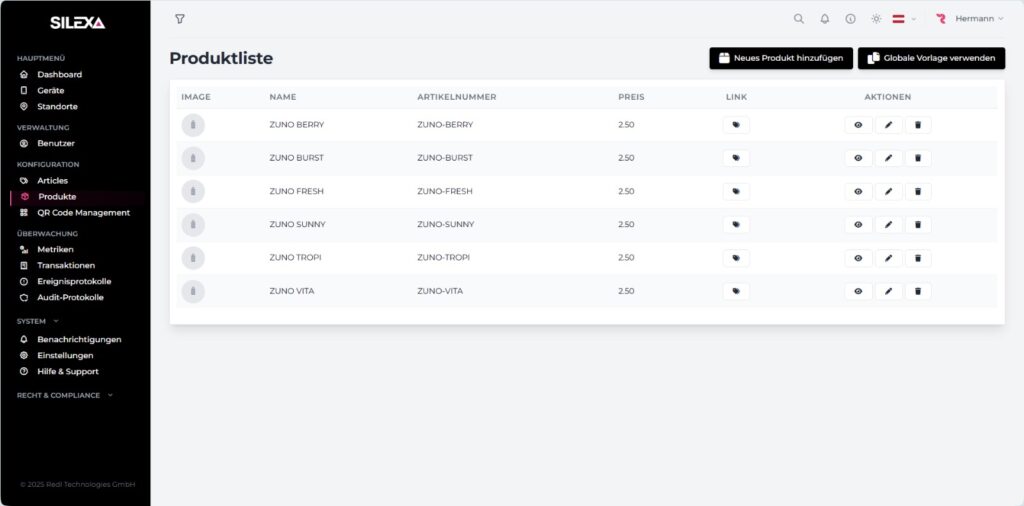
Task: Open notifications bell in top bar
Action: coord(825,19)
